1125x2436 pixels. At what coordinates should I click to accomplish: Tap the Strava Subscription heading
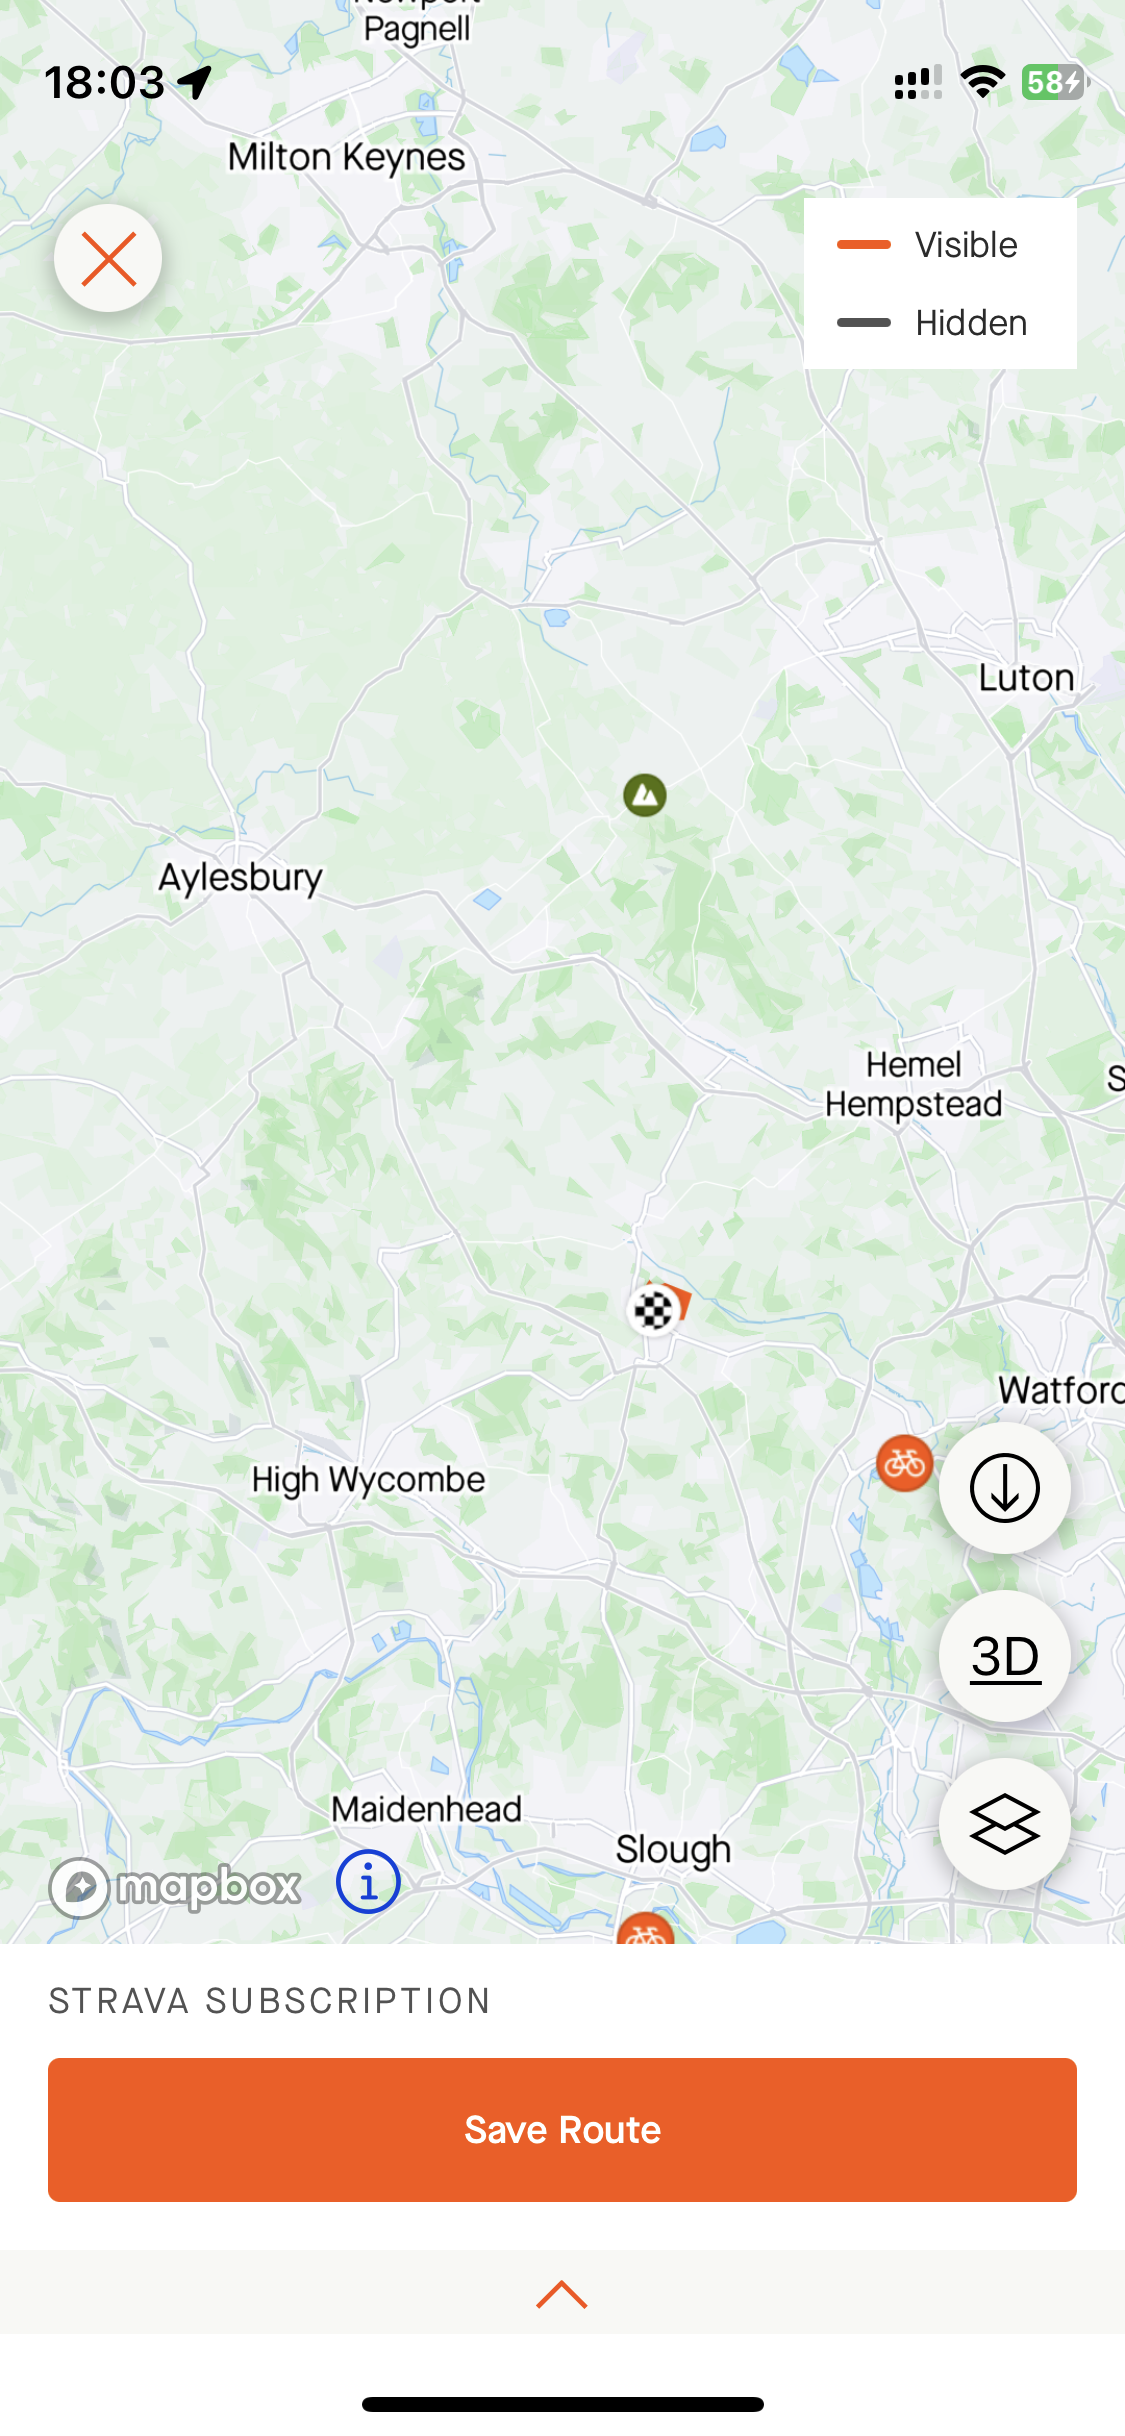(x=270, y=2001)
